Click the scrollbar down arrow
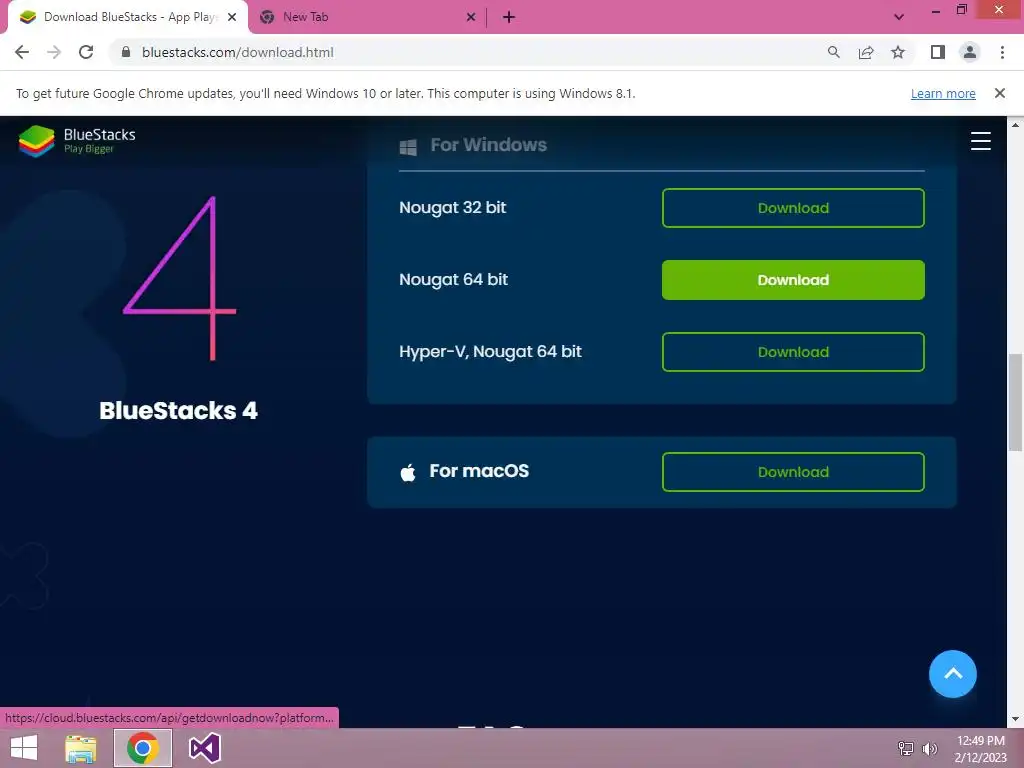1024x768 pixels. tap(1015, 720)
